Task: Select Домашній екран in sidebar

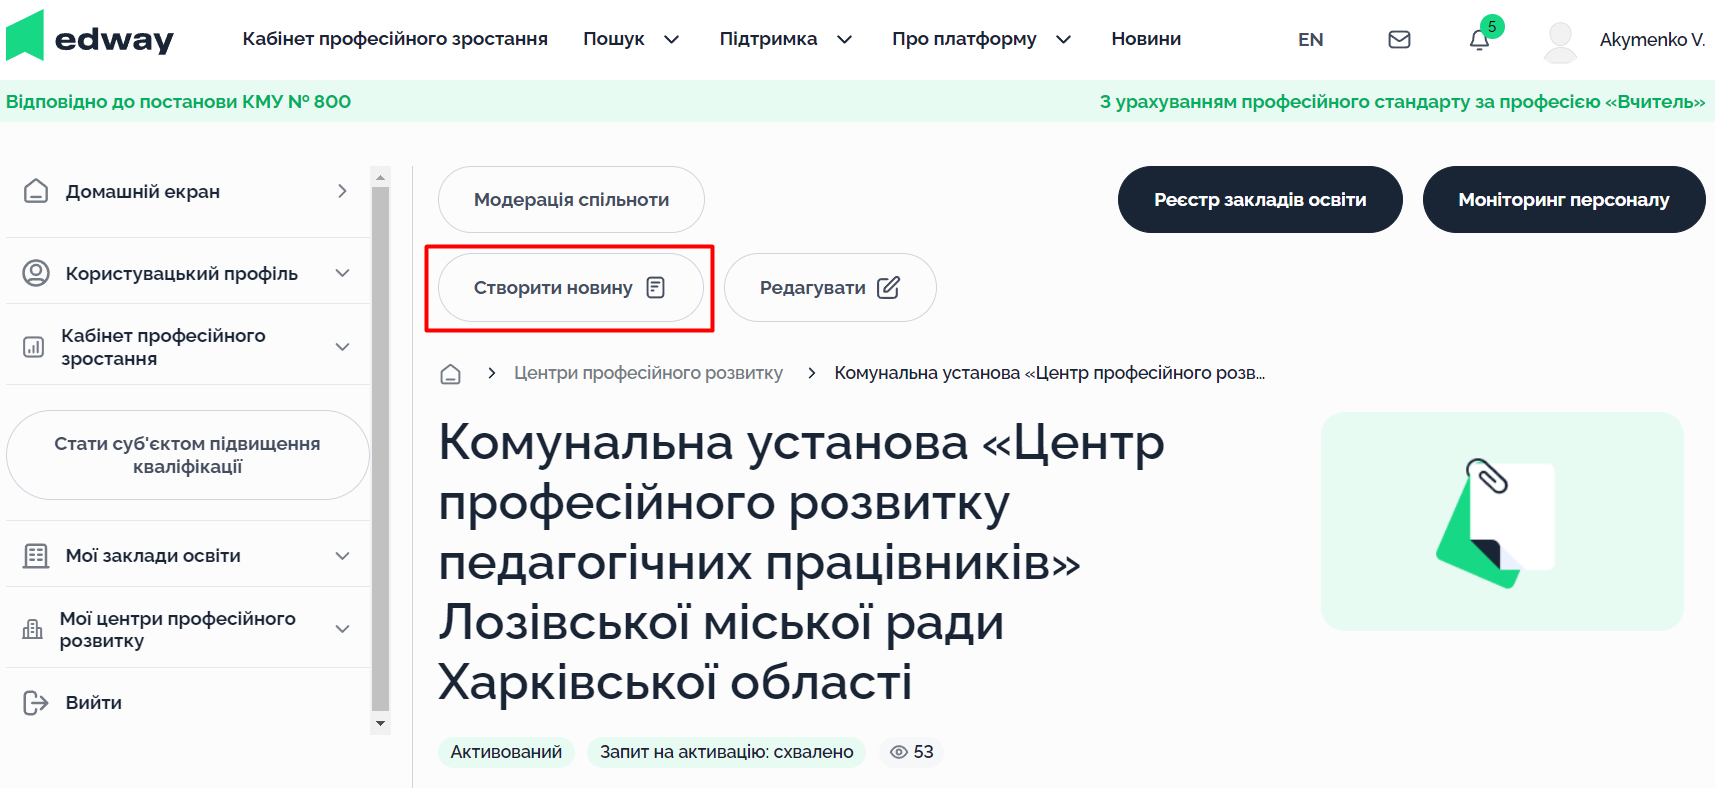Action: pyautogui.click(x=143, y=191)
